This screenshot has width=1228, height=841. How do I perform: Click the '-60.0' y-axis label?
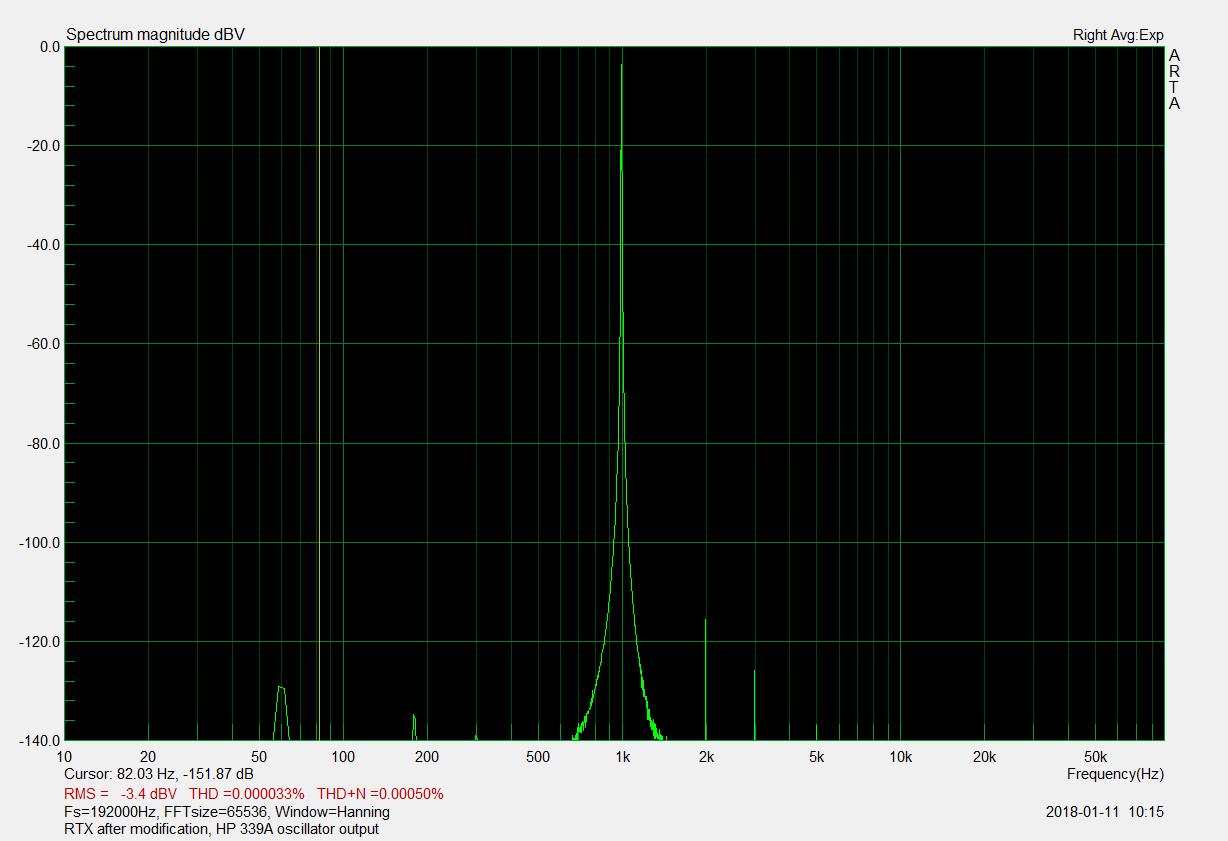[44, 344]
